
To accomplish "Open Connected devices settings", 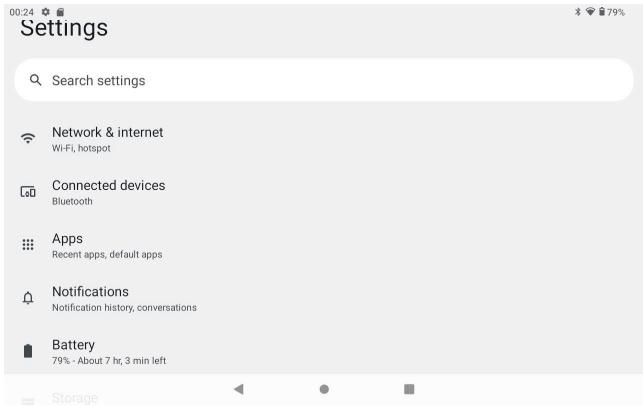I will pyautogui.click(x=324, y=192).
